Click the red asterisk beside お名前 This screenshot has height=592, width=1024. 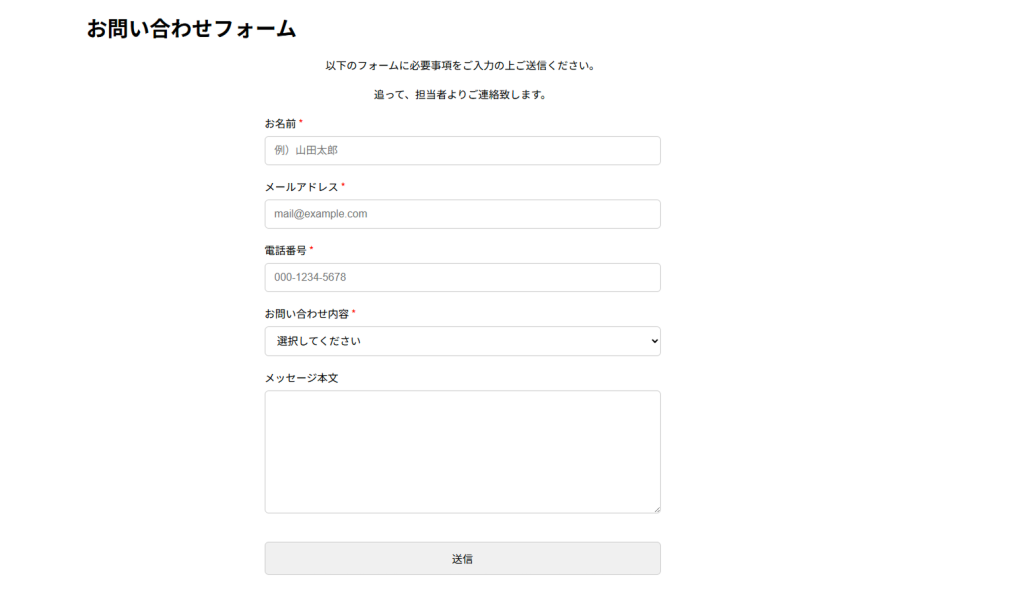pos(301,122)
